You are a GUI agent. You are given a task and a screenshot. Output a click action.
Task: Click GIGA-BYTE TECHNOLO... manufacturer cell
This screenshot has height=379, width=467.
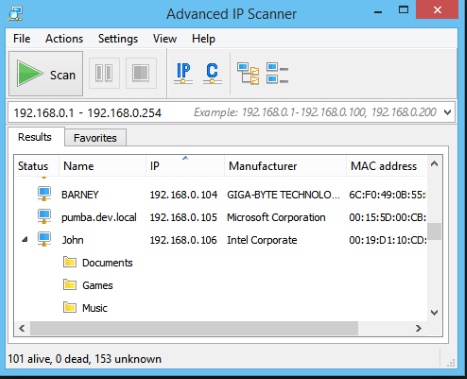pos(284,195)
